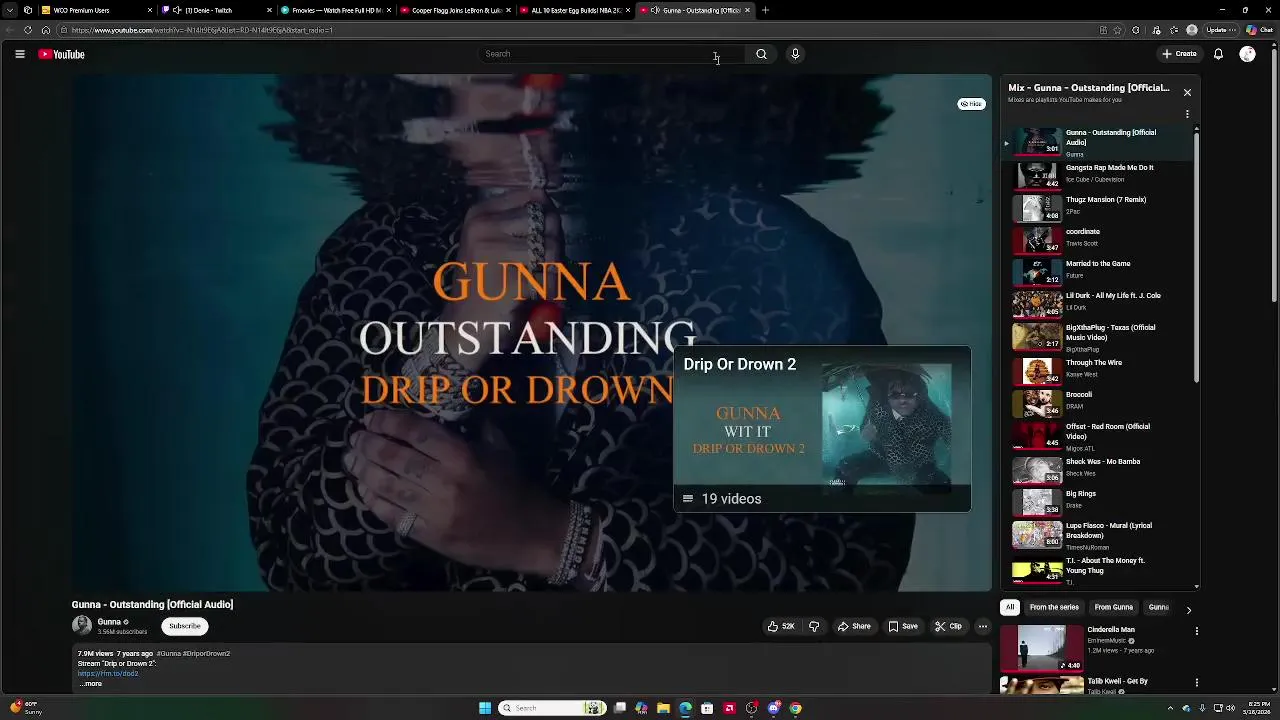Open Chrome from the taskbar

tap(795, 708)
